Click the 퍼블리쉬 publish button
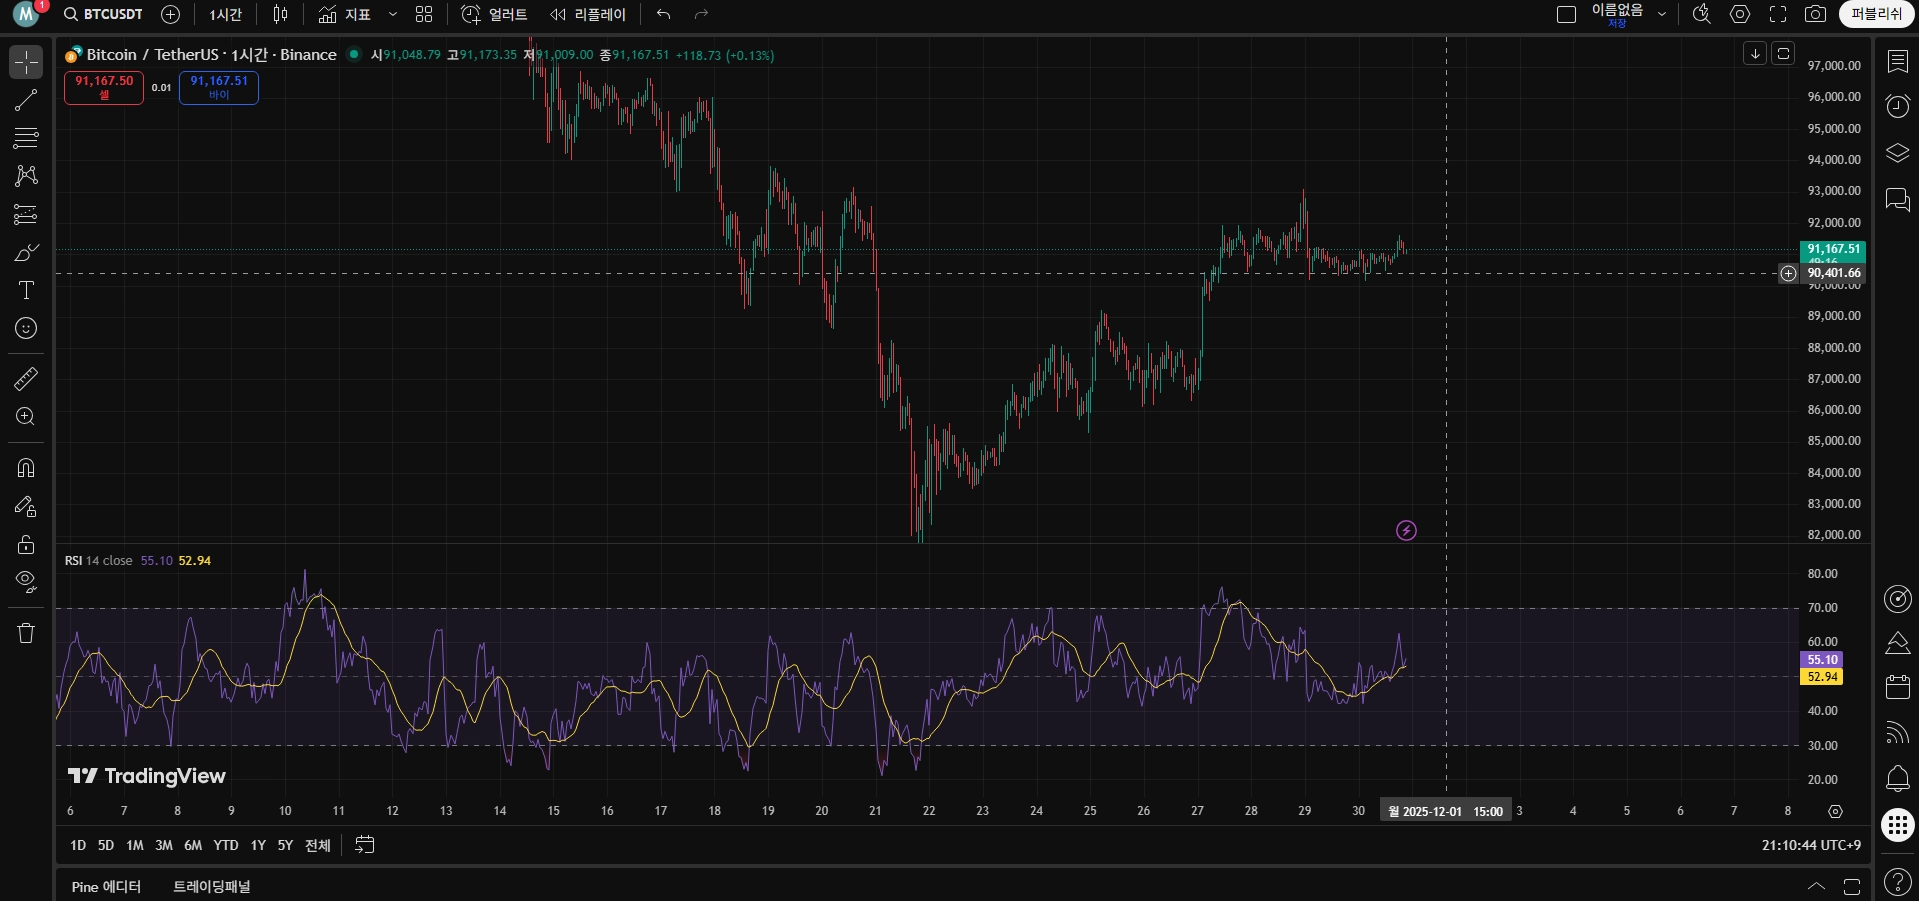This screenshot has height=901, width=1919. tap(1876, 14)
